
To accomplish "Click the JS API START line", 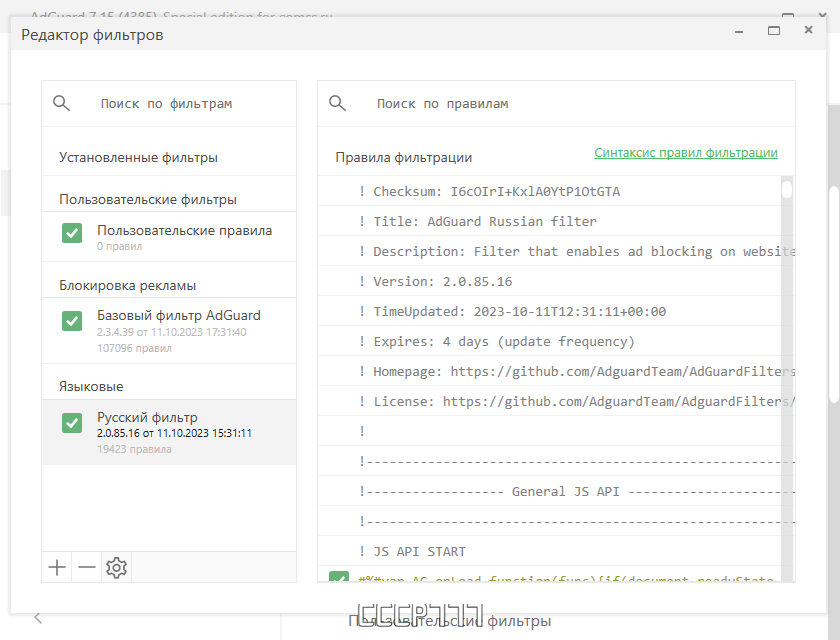I will coord(556,551).
